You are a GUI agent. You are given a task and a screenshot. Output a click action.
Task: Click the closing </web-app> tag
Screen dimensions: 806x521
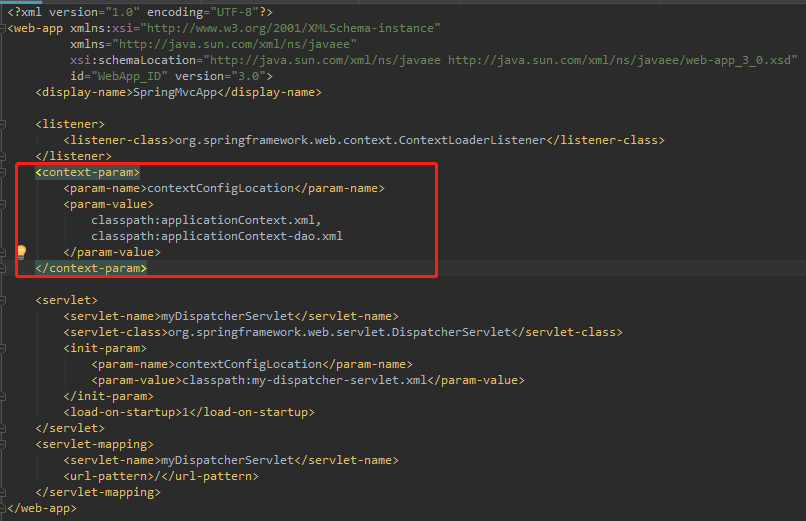pos(42,508)
